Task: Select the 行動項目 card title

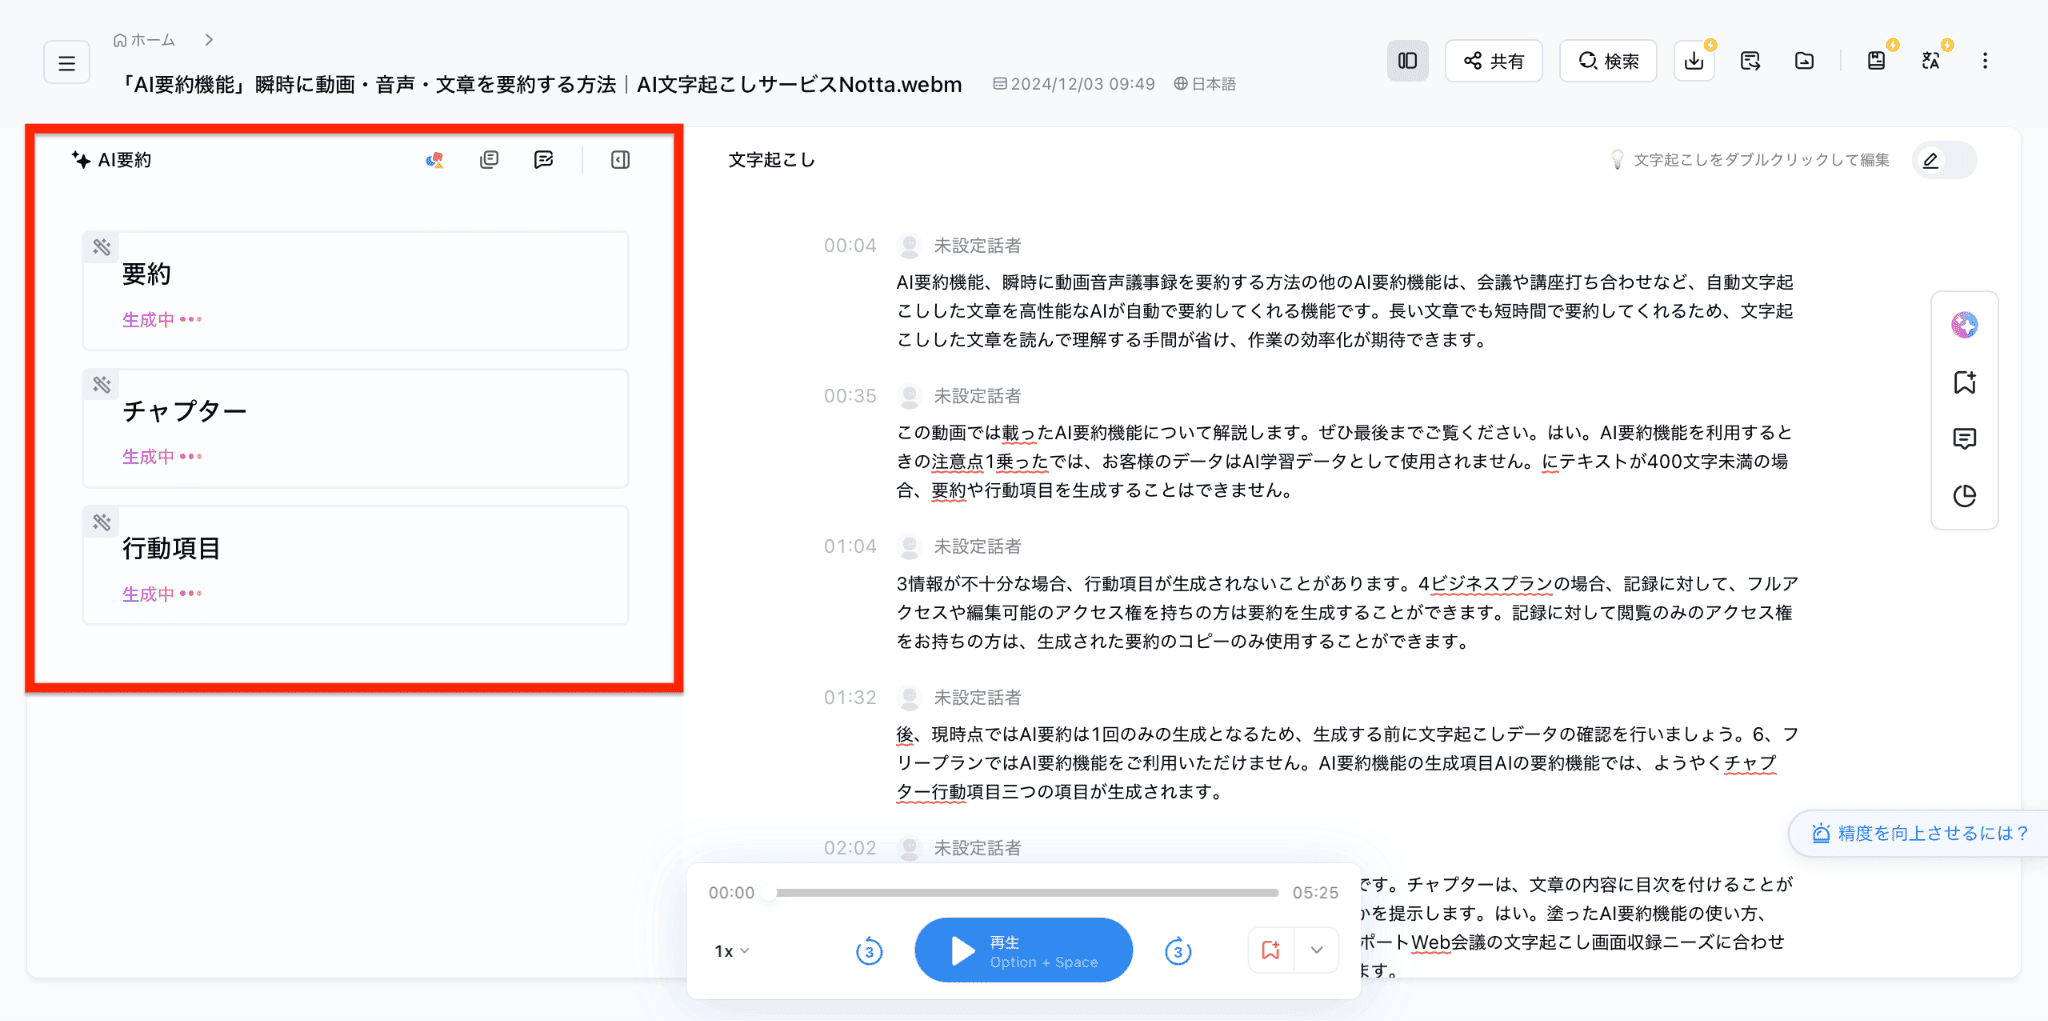Action: point(171,548)
